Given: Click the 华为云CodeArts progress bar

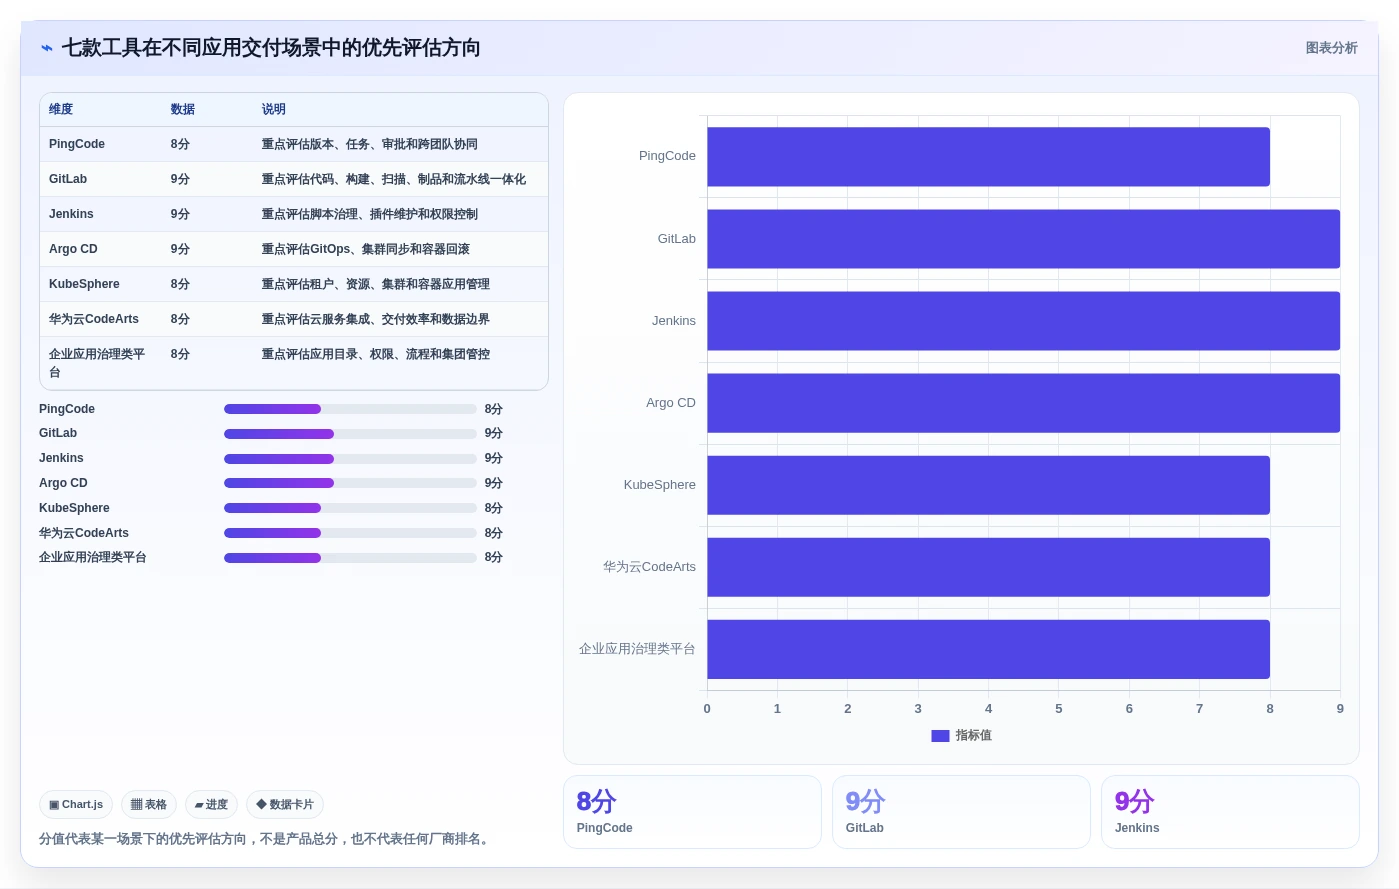Looking at the screenshot, I should click(350, 533).
